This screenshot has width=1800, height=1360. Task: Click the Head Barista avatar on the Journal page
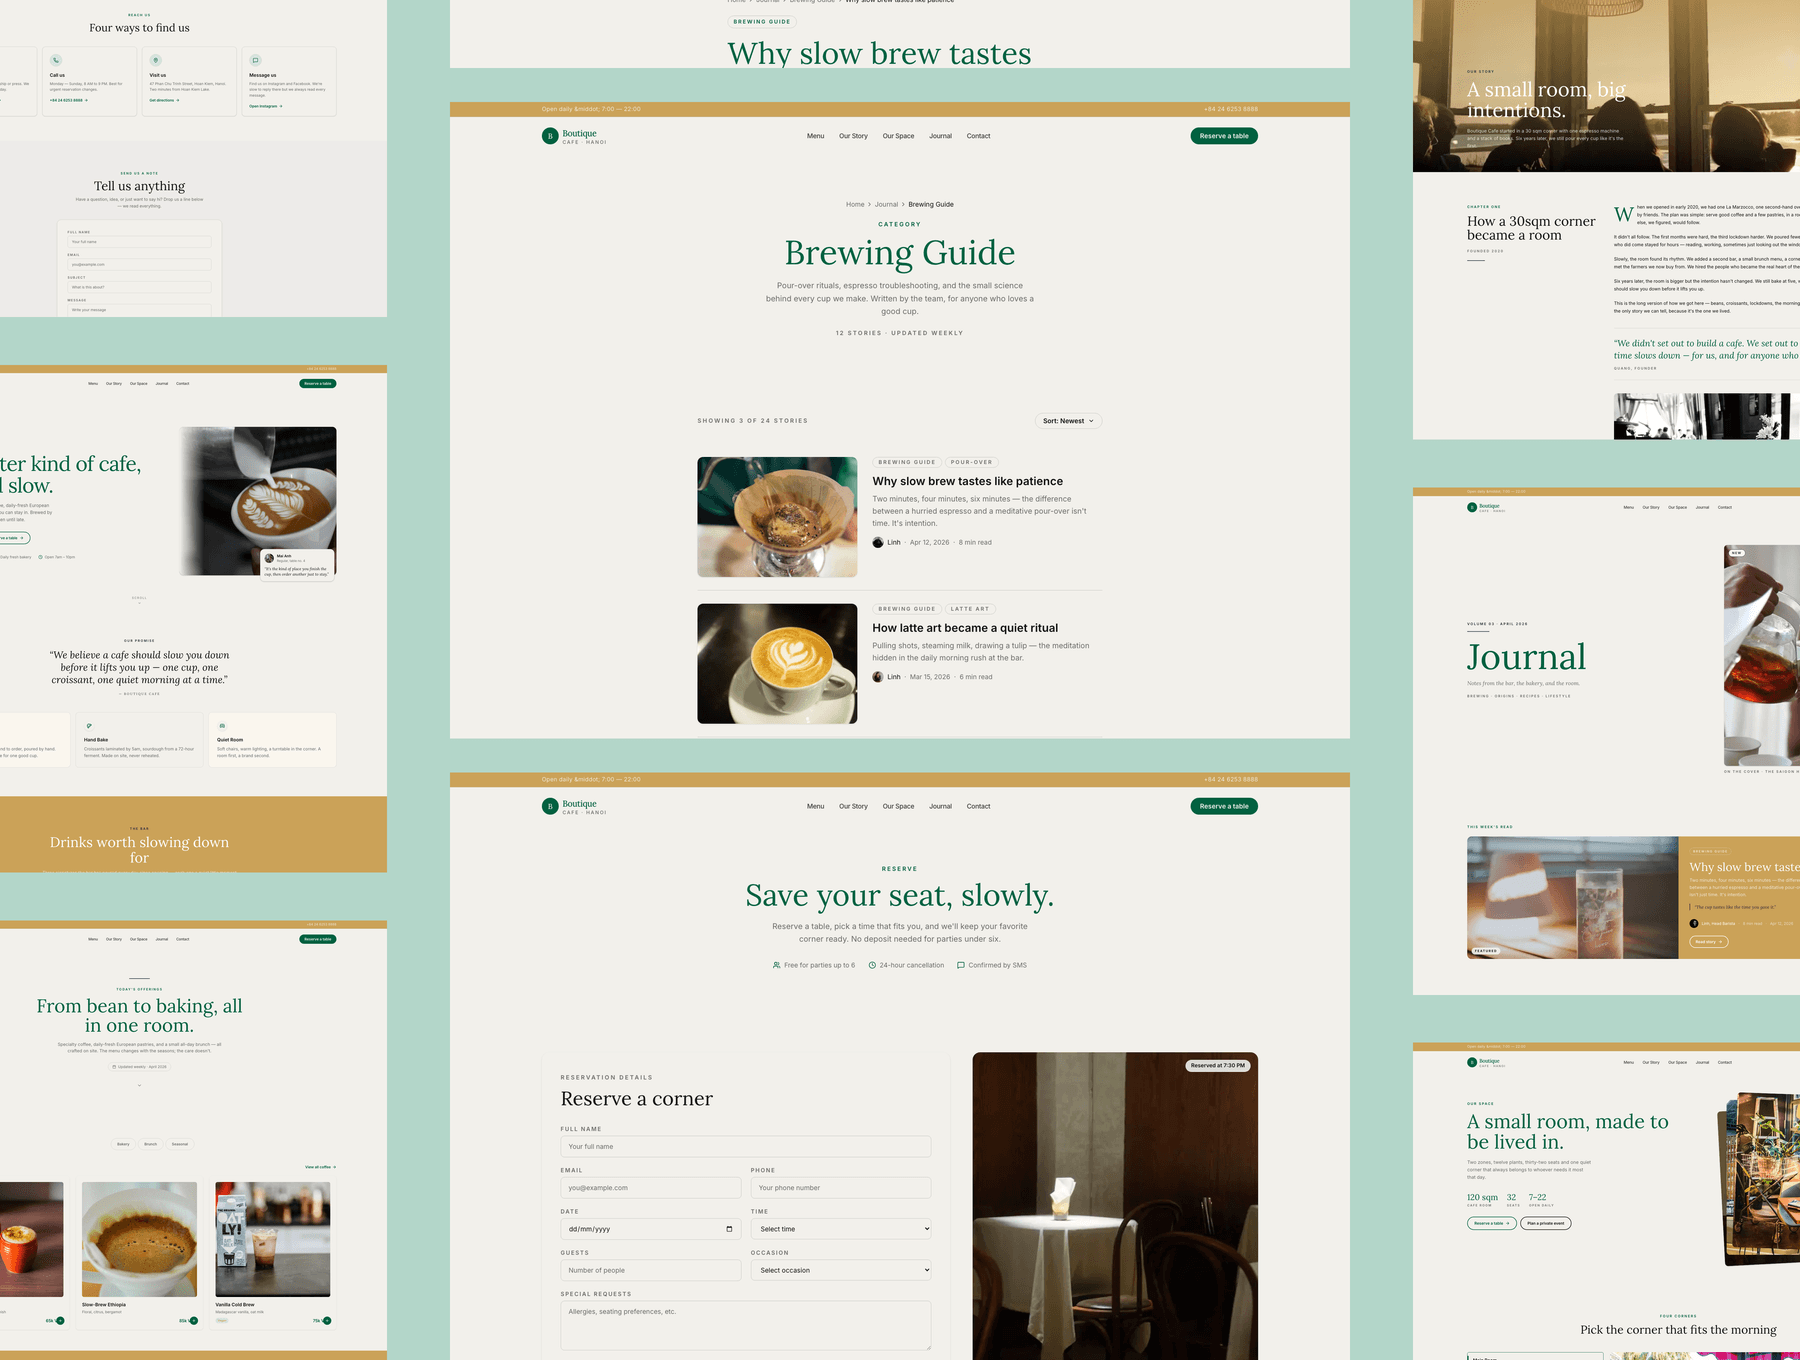click(x=1694, y=923)
